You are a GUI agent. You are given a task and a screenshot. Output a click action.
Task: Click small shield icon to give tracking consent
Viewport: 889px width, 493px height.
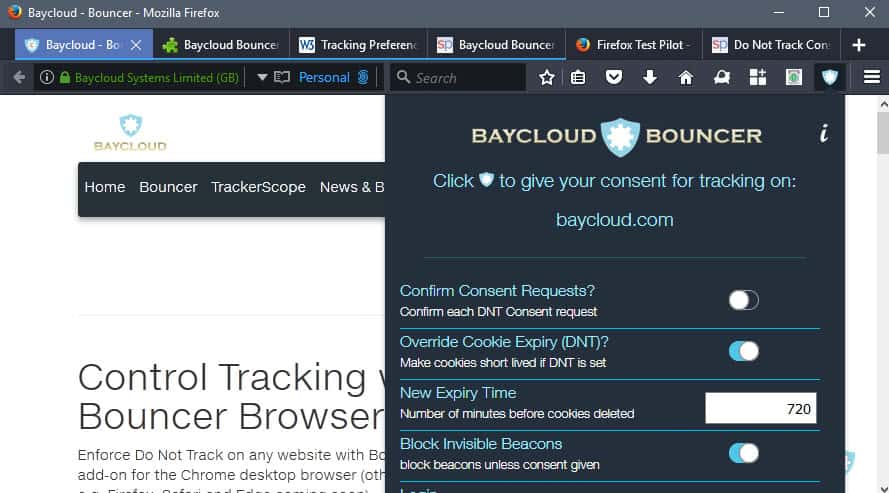point(486,180)
